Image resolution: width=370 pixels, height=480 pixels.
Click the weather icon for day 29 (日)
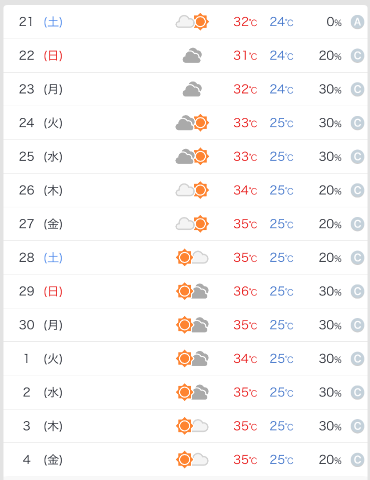click(192, 291)
